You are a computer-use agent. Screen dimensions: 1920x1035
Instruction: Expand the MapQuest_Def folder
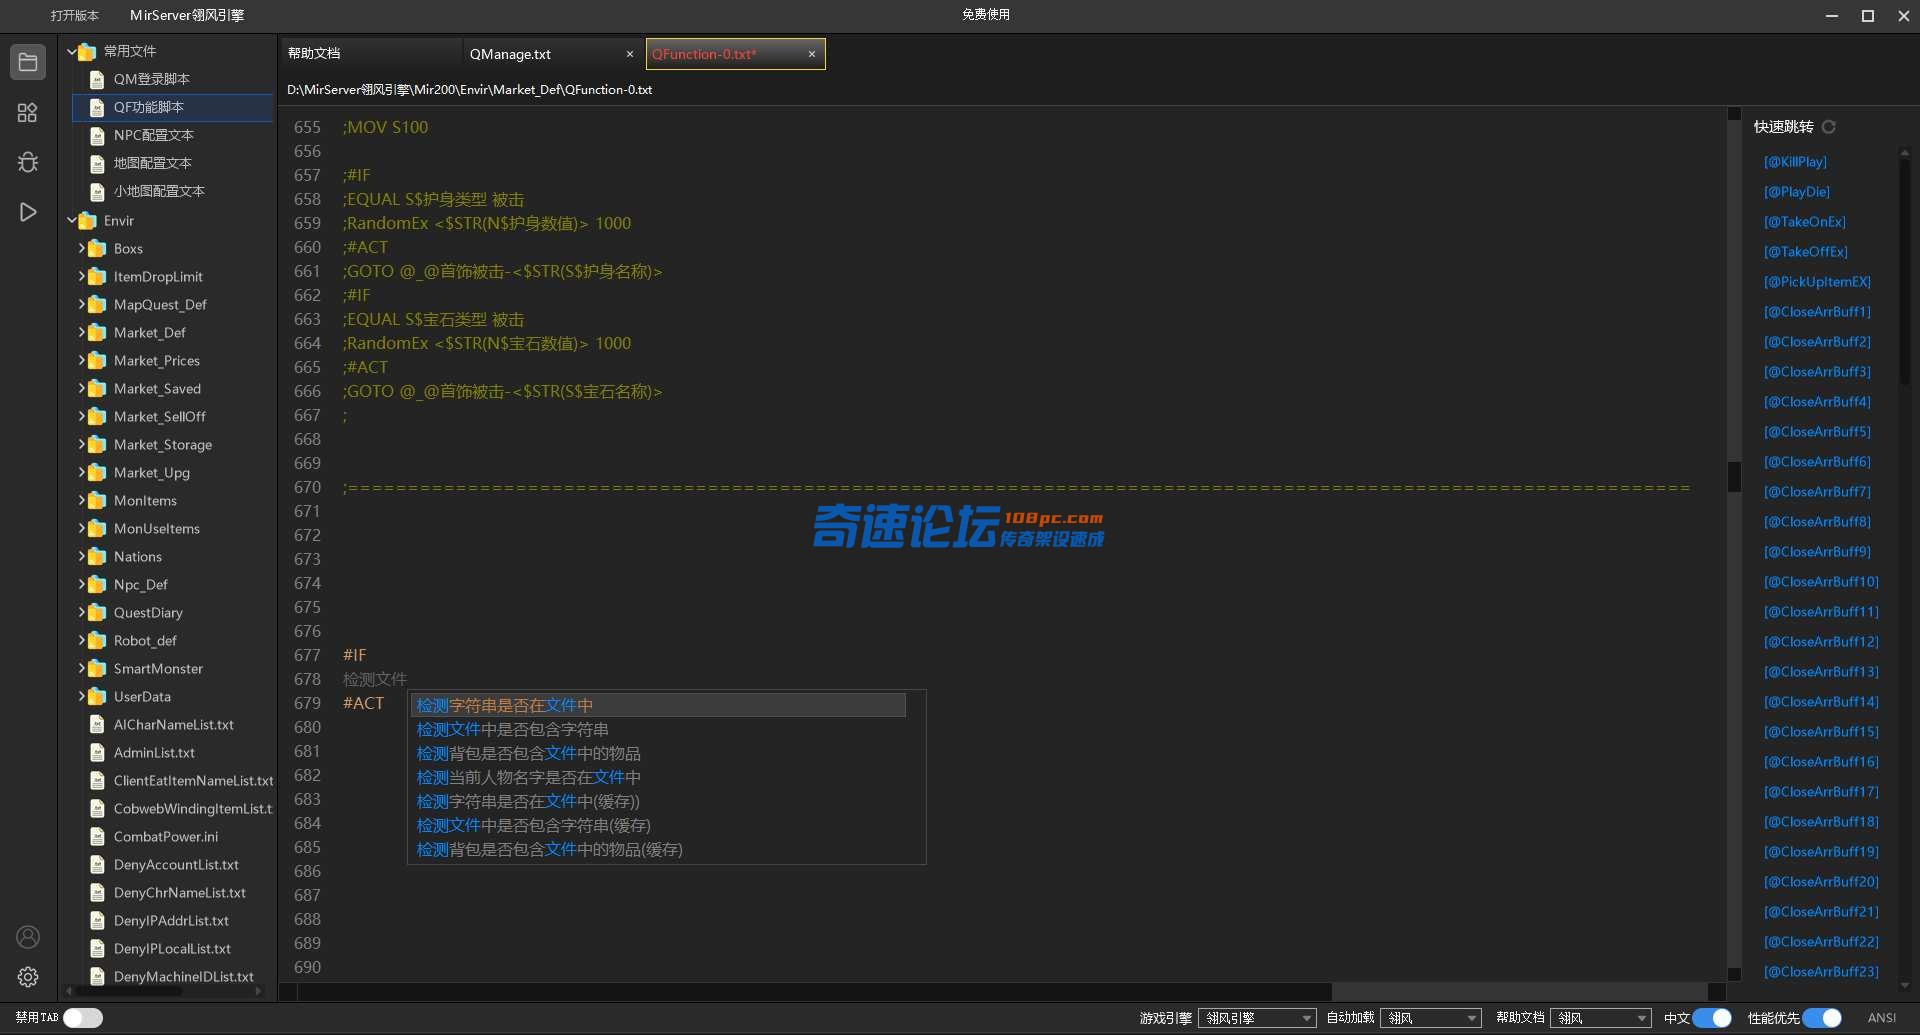point(82,304)
